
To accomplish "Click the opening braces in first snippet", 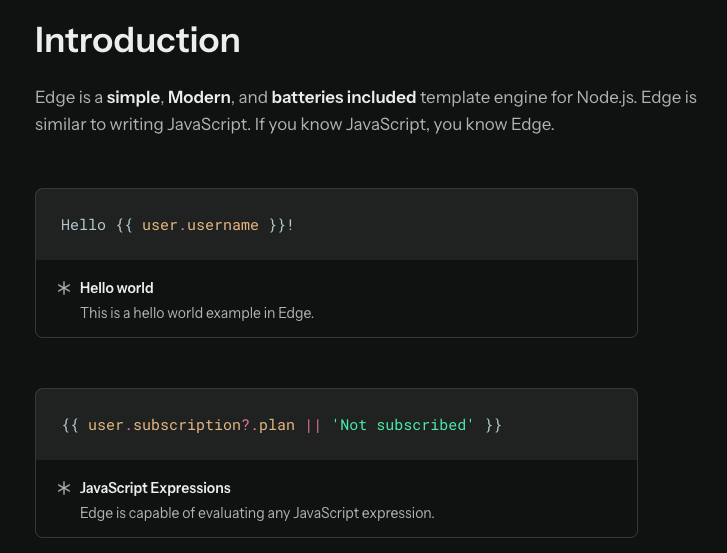I will pyautogui.click(x=124, y=225).
